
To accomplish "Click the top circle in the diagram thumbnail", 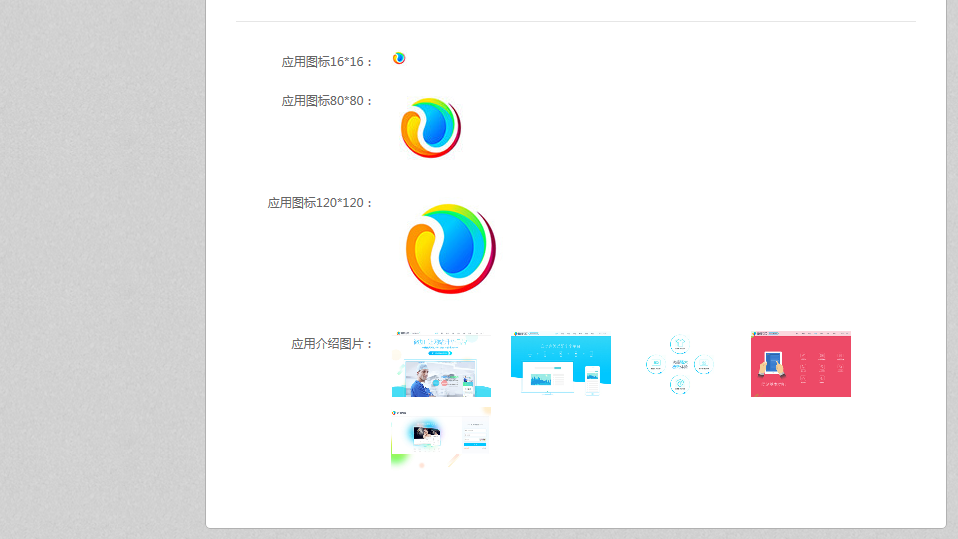I will [x=680, y=343].
